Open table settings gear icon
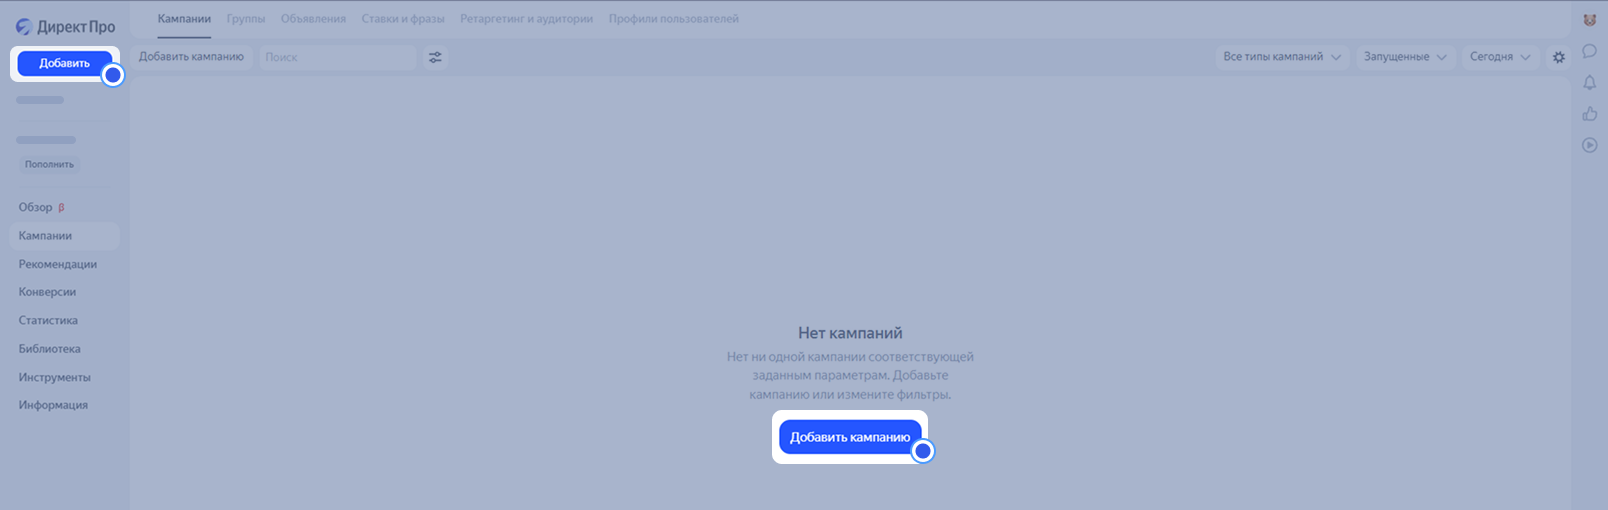1608x510 pixels. pyautogui.click(x=1558, y=57)
